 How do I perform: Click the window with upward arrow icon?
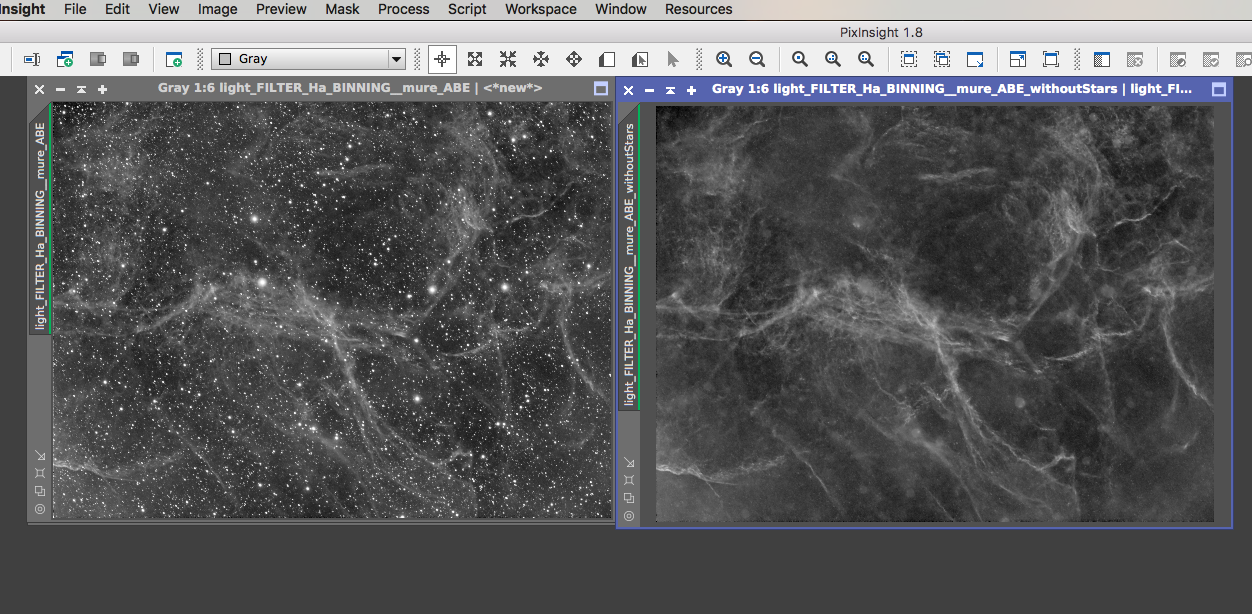(x=1018, y=59)
